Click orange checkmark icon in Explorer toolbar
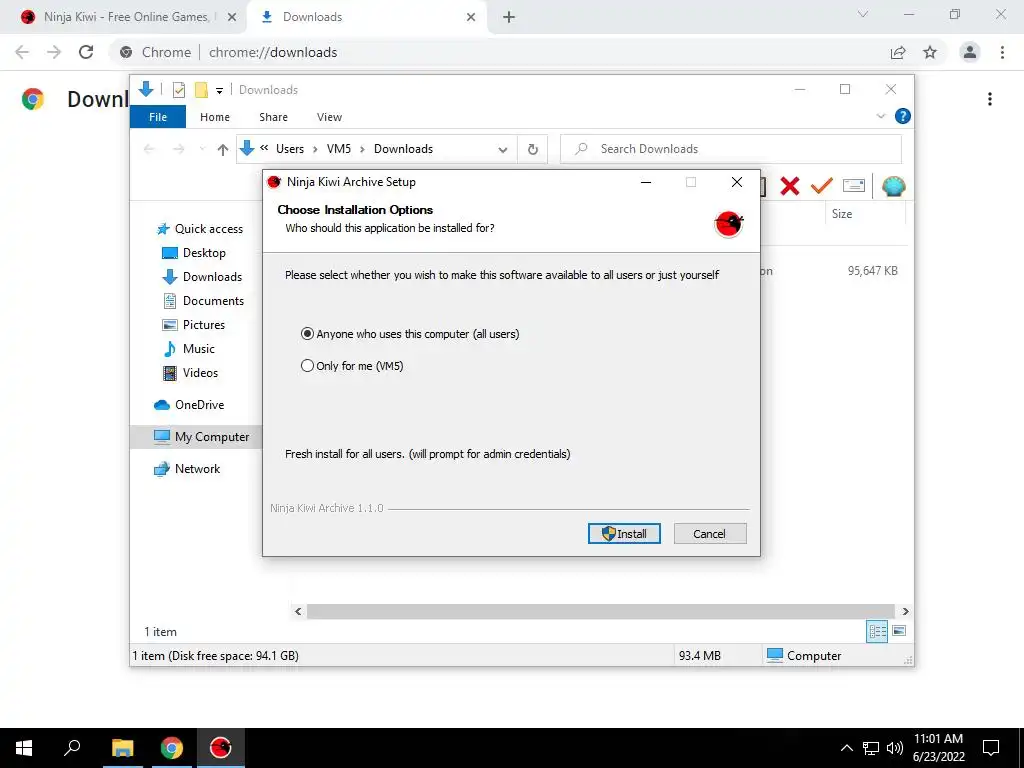This screenshot has height=768, width=1024. pos(821,186)
